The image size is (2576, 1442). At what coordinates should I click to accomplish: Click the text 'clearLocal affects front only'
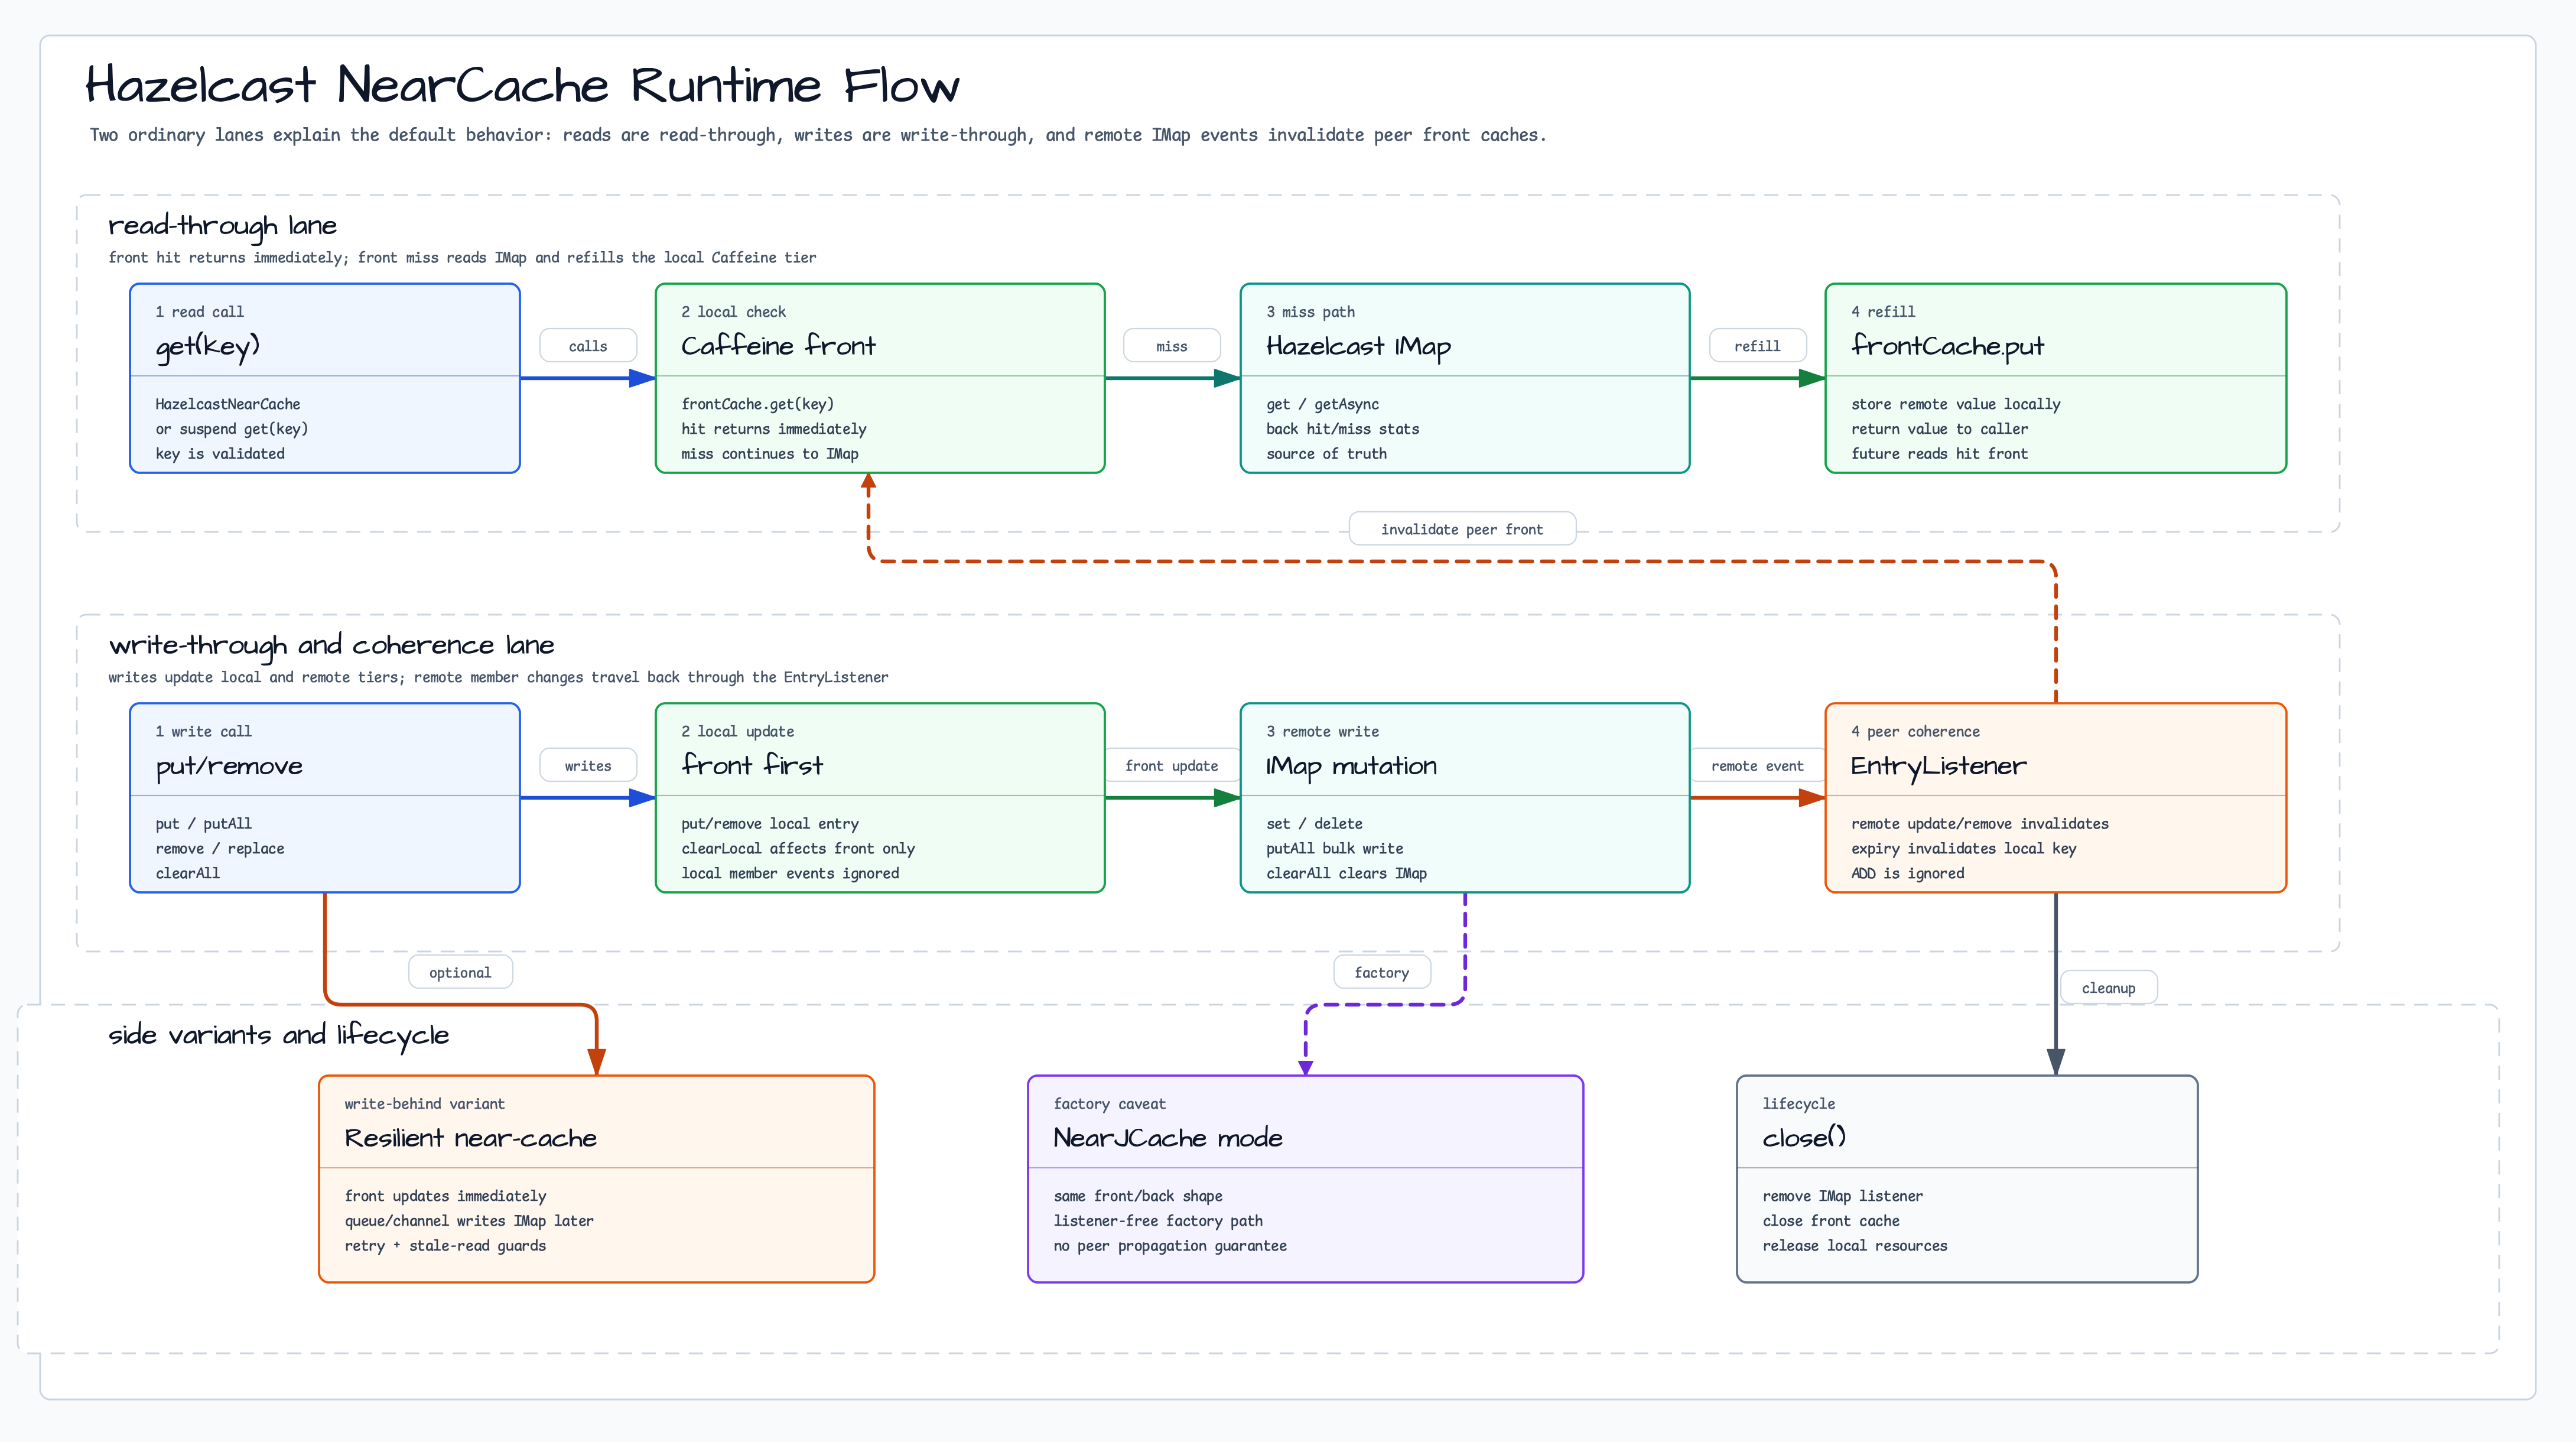pyautogui.click(x=798, y=848)
